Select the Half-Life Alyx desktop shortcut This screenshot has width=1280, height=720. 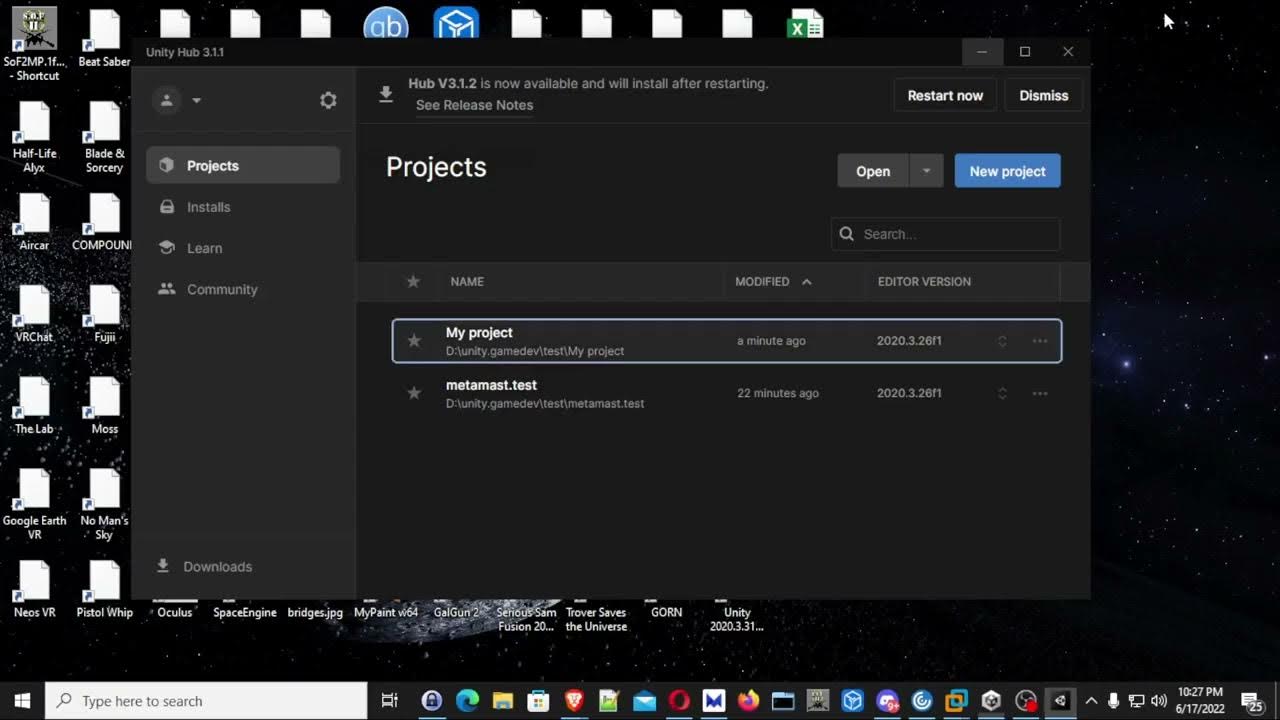[x=34, y=138]
